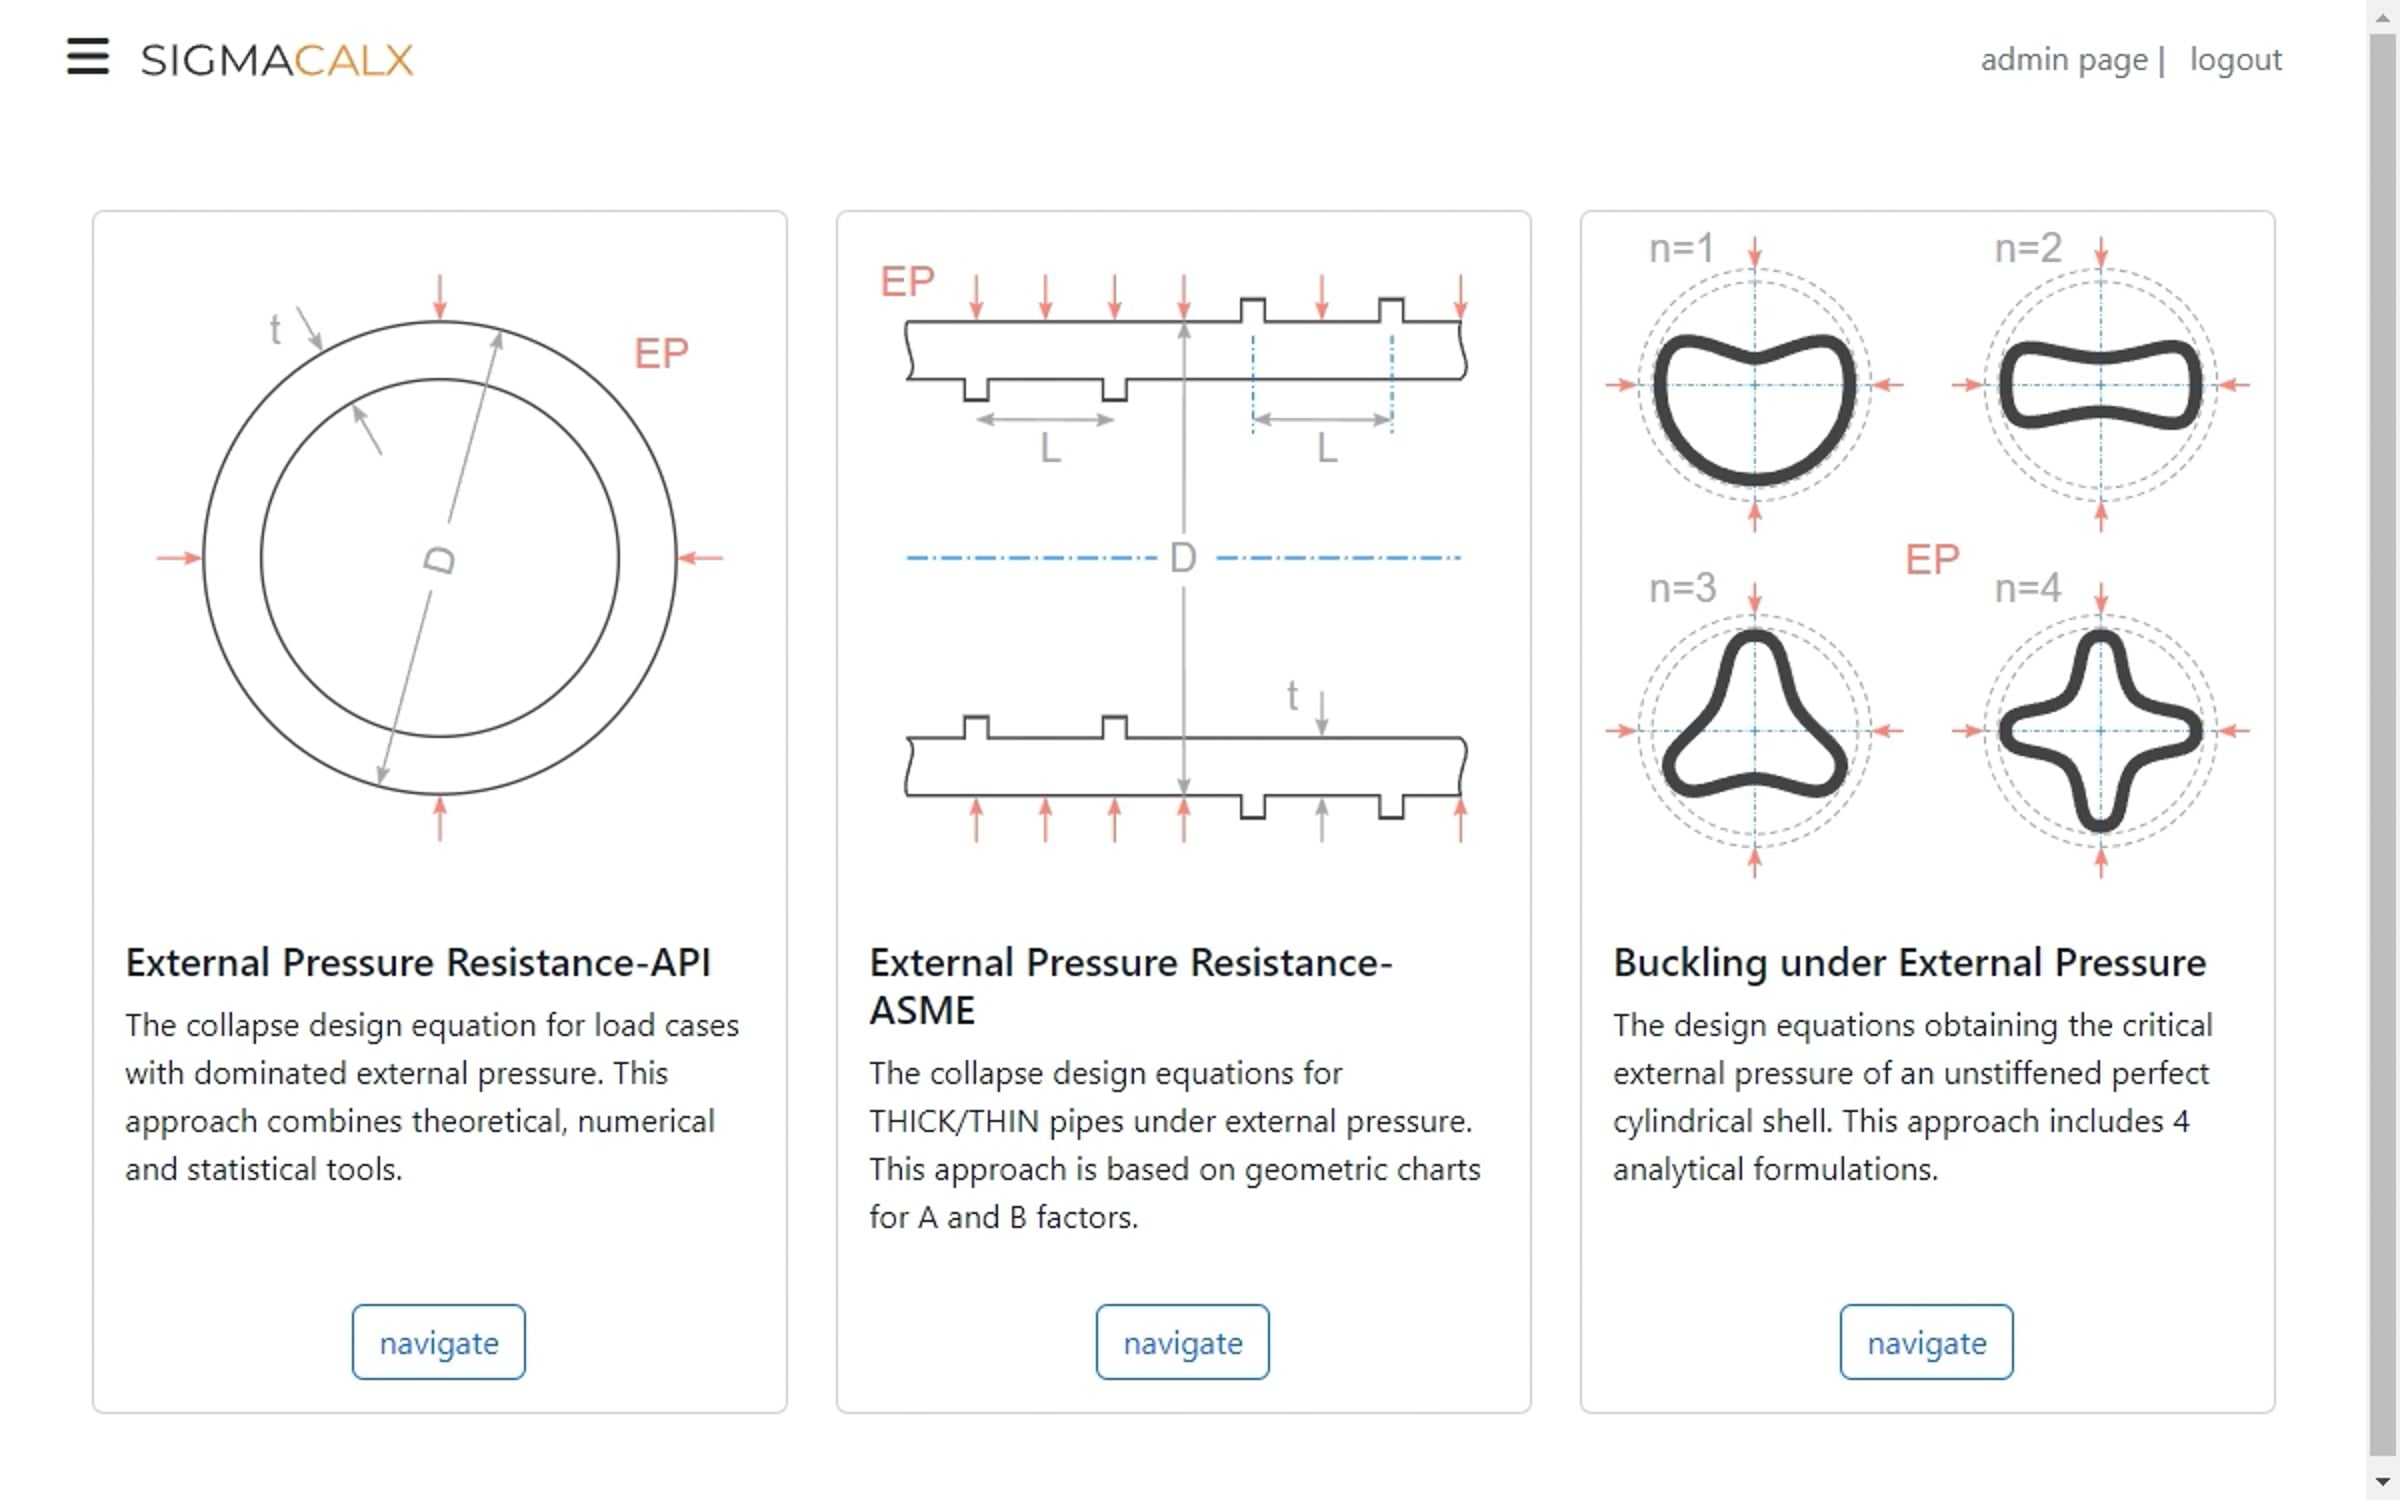The width and height of the screenshot is (2400, 1500).
Task: Click the pipe cross-section circle diagram
Action: pyautogui.click(x=440, y=557)
